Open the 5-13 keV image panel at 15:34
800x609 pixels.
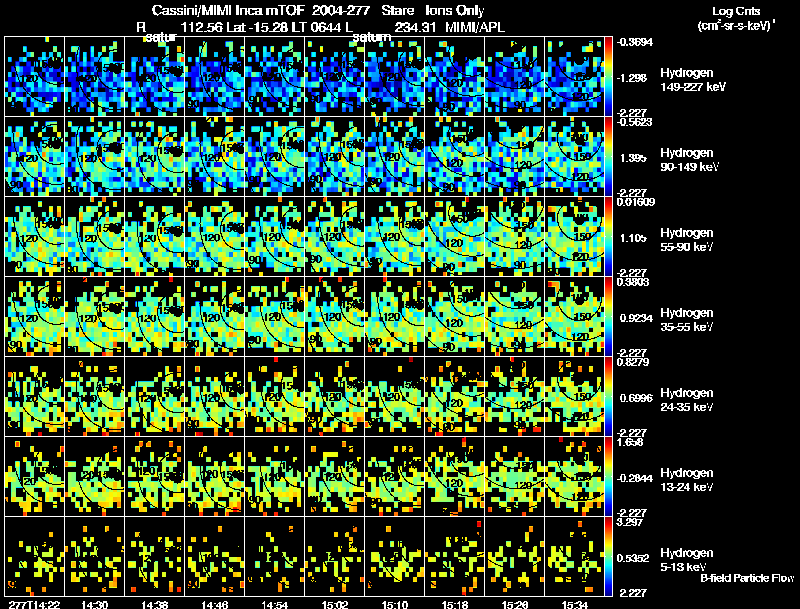tap(575, 557)
